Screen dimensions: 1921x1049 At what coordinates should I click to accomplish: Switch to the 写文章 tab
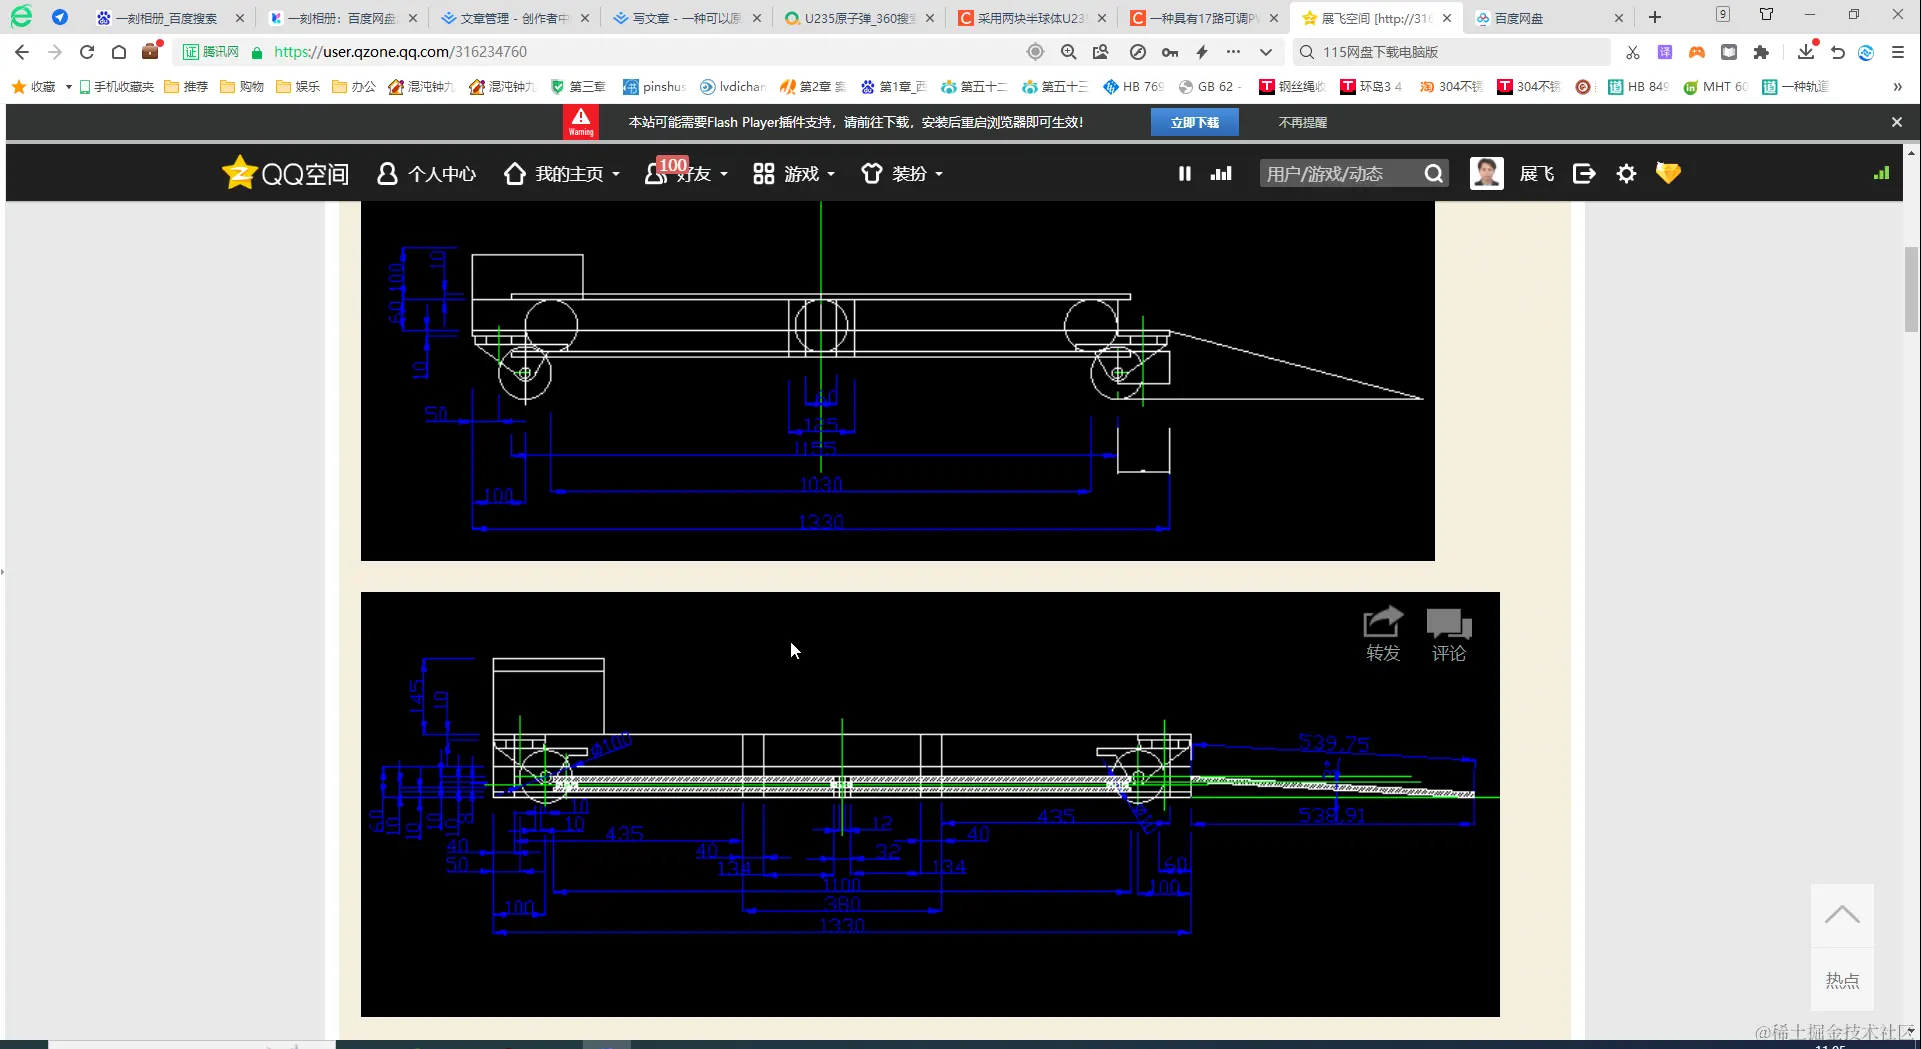point(686,18)
